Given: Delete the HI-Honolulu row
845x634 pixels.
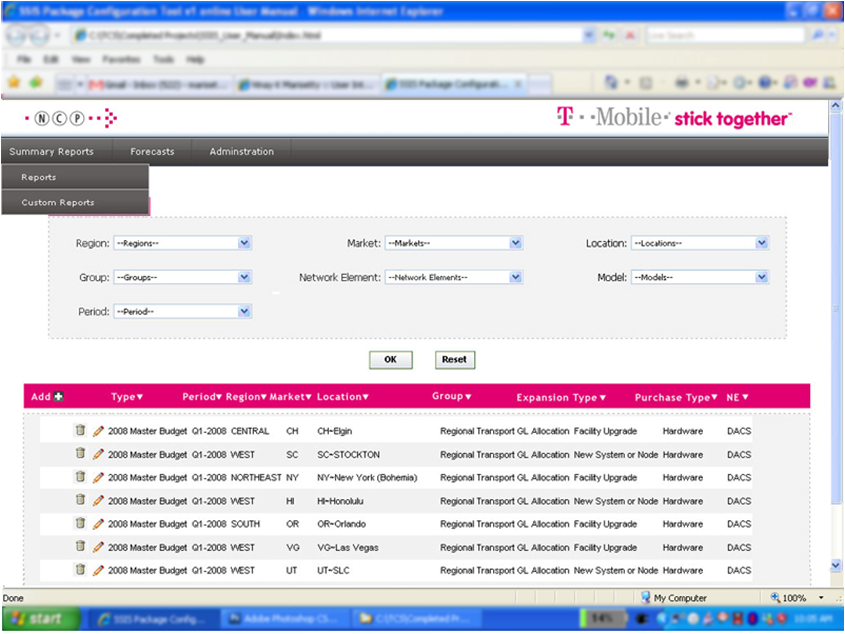Looking at the screenshot, I should click(80, 500).
